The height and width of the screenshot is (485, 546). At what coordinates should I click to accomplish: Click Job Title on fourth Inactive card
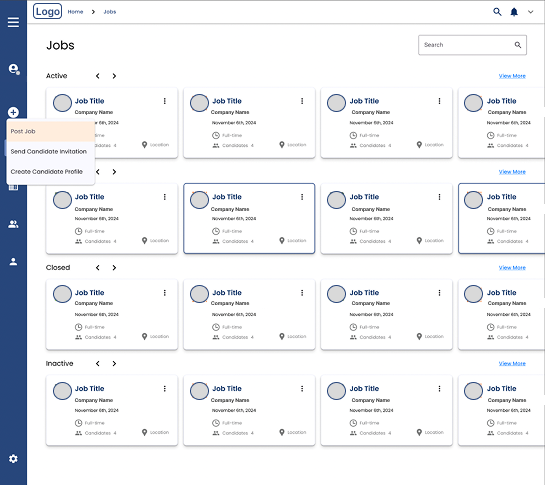[x=501, y=389]
